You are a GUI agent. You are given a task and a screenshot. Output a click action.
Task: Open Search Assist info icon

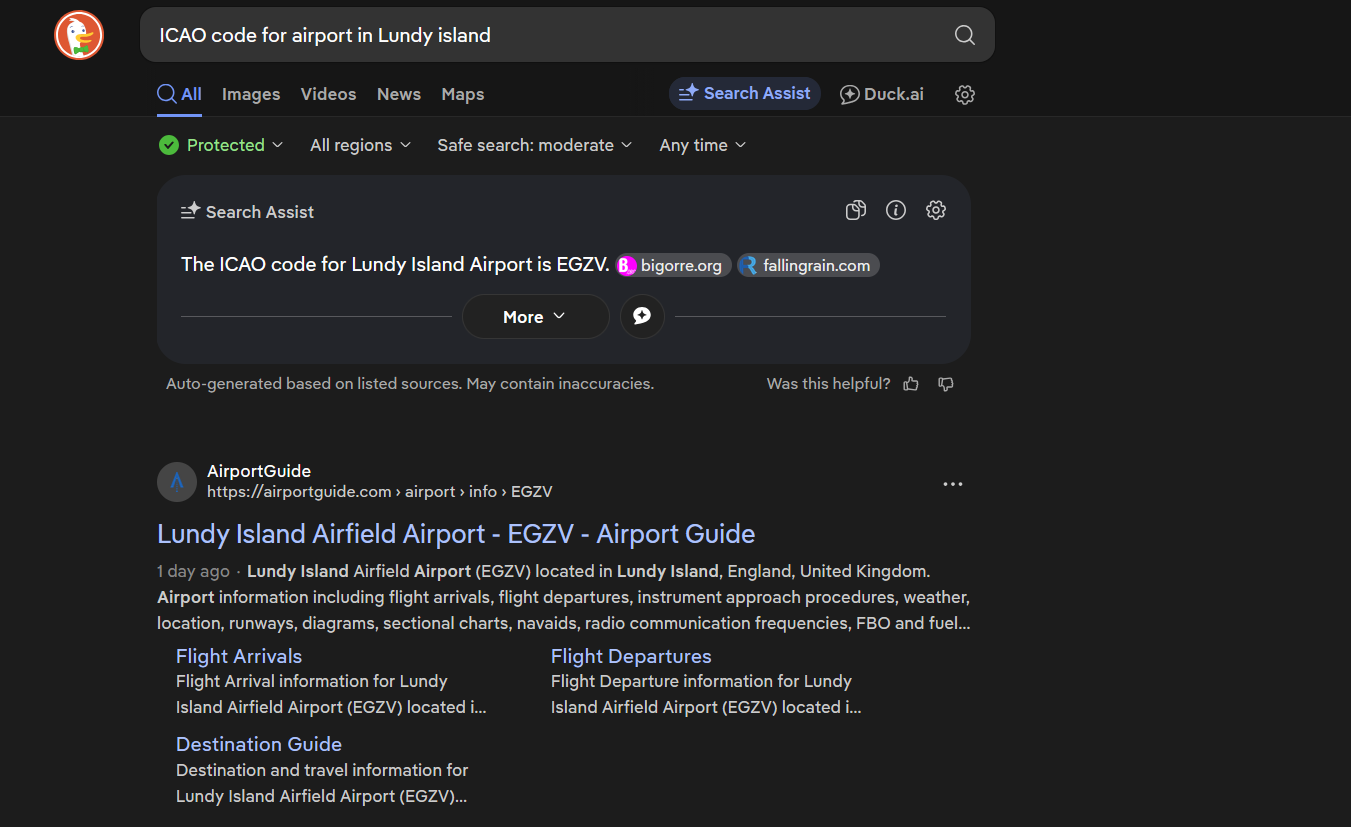click(896, 211)
